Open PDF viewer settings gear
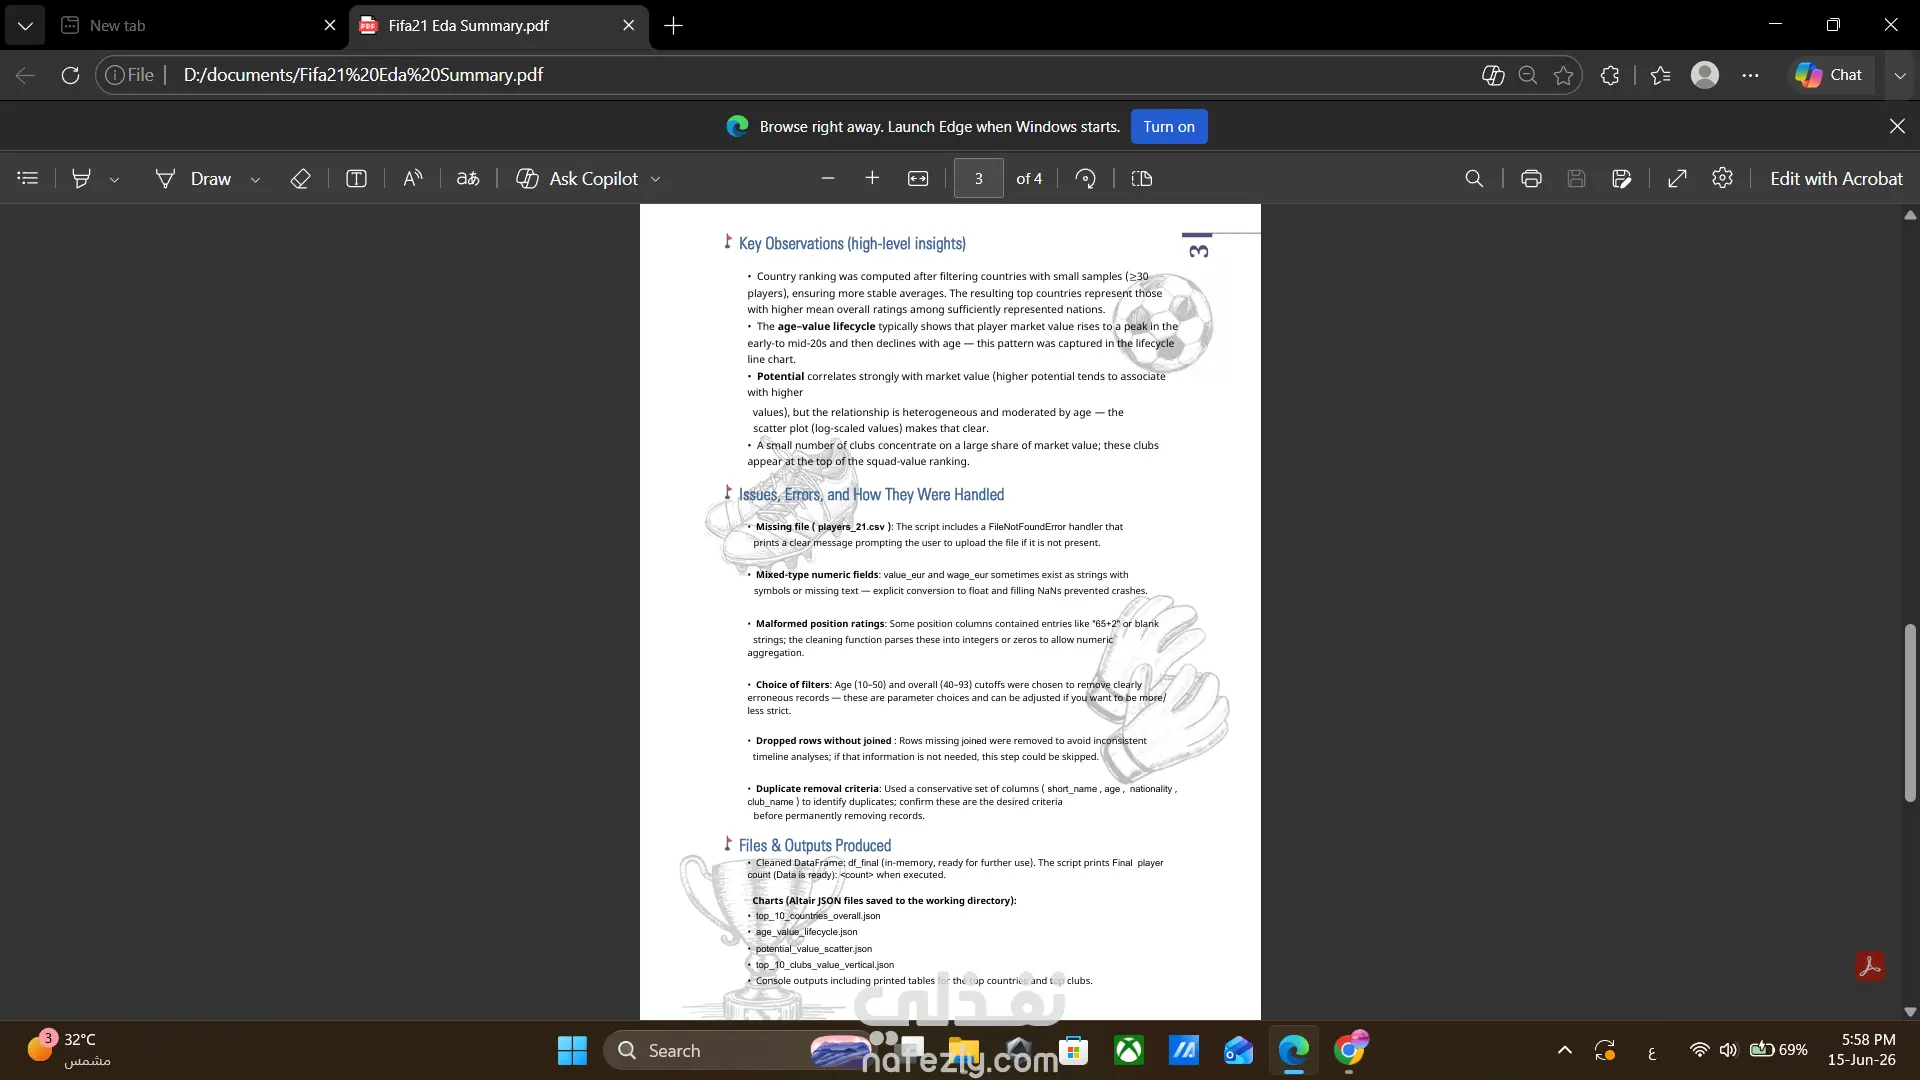Screen dimensions: 1920x1080 tap(1722, 178)
